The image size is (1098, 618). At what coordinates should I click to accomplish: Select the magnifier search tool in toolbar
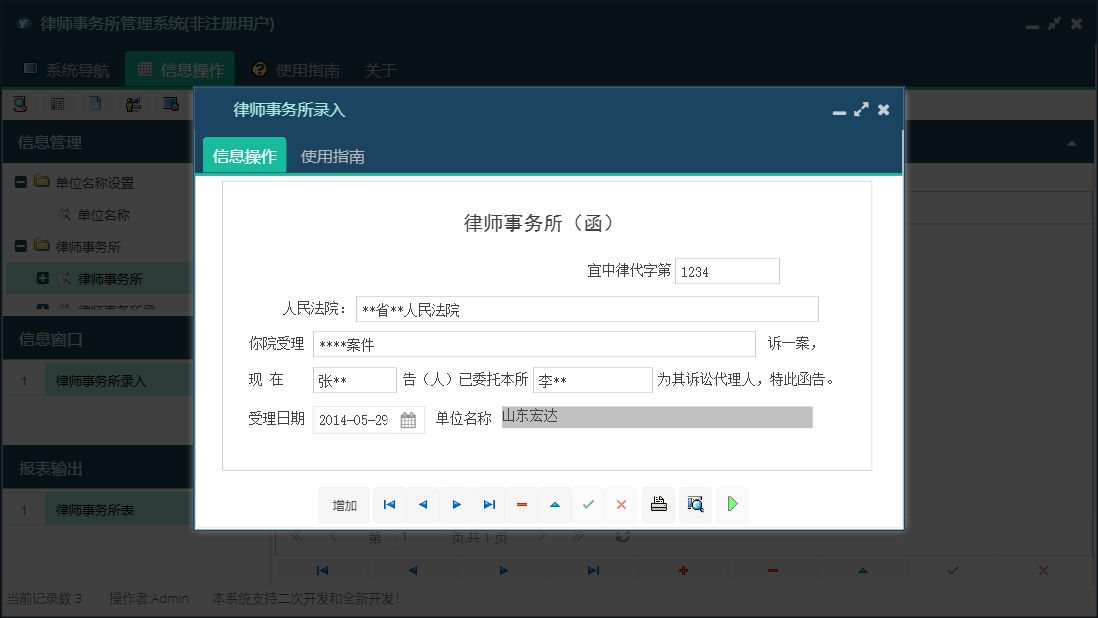tap(20, 104)
